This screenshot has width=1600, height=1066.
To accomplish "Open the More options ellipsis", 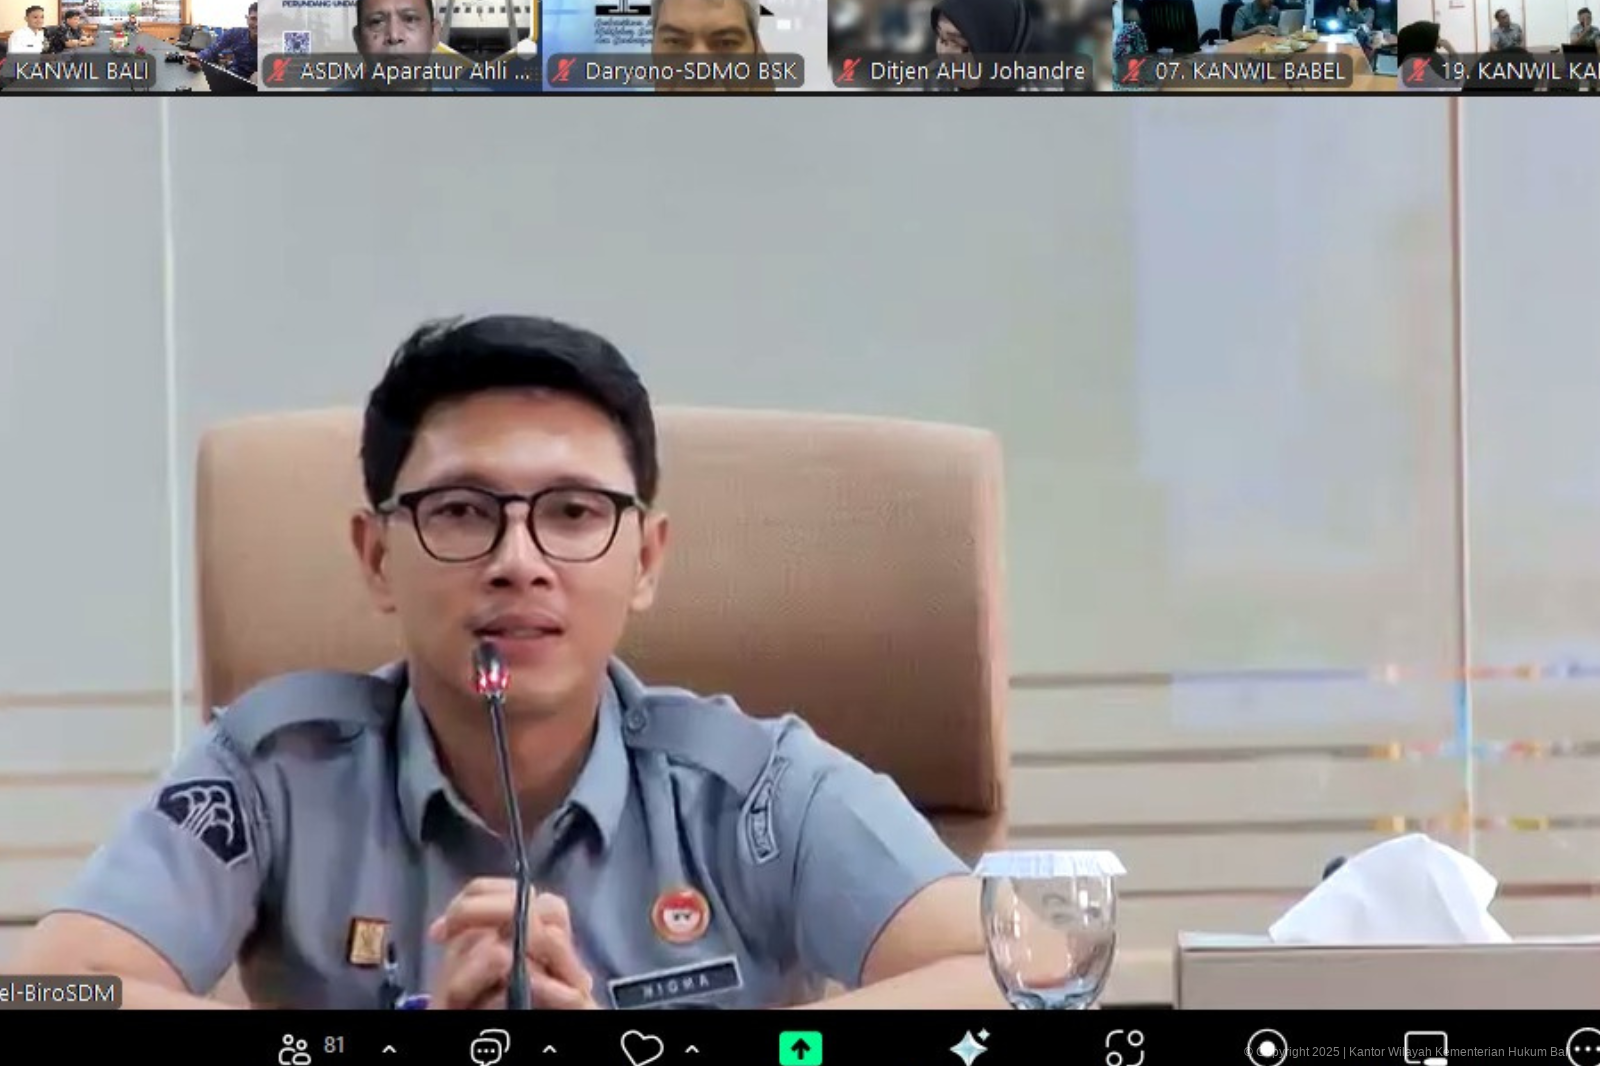I will [1583, 1048].
